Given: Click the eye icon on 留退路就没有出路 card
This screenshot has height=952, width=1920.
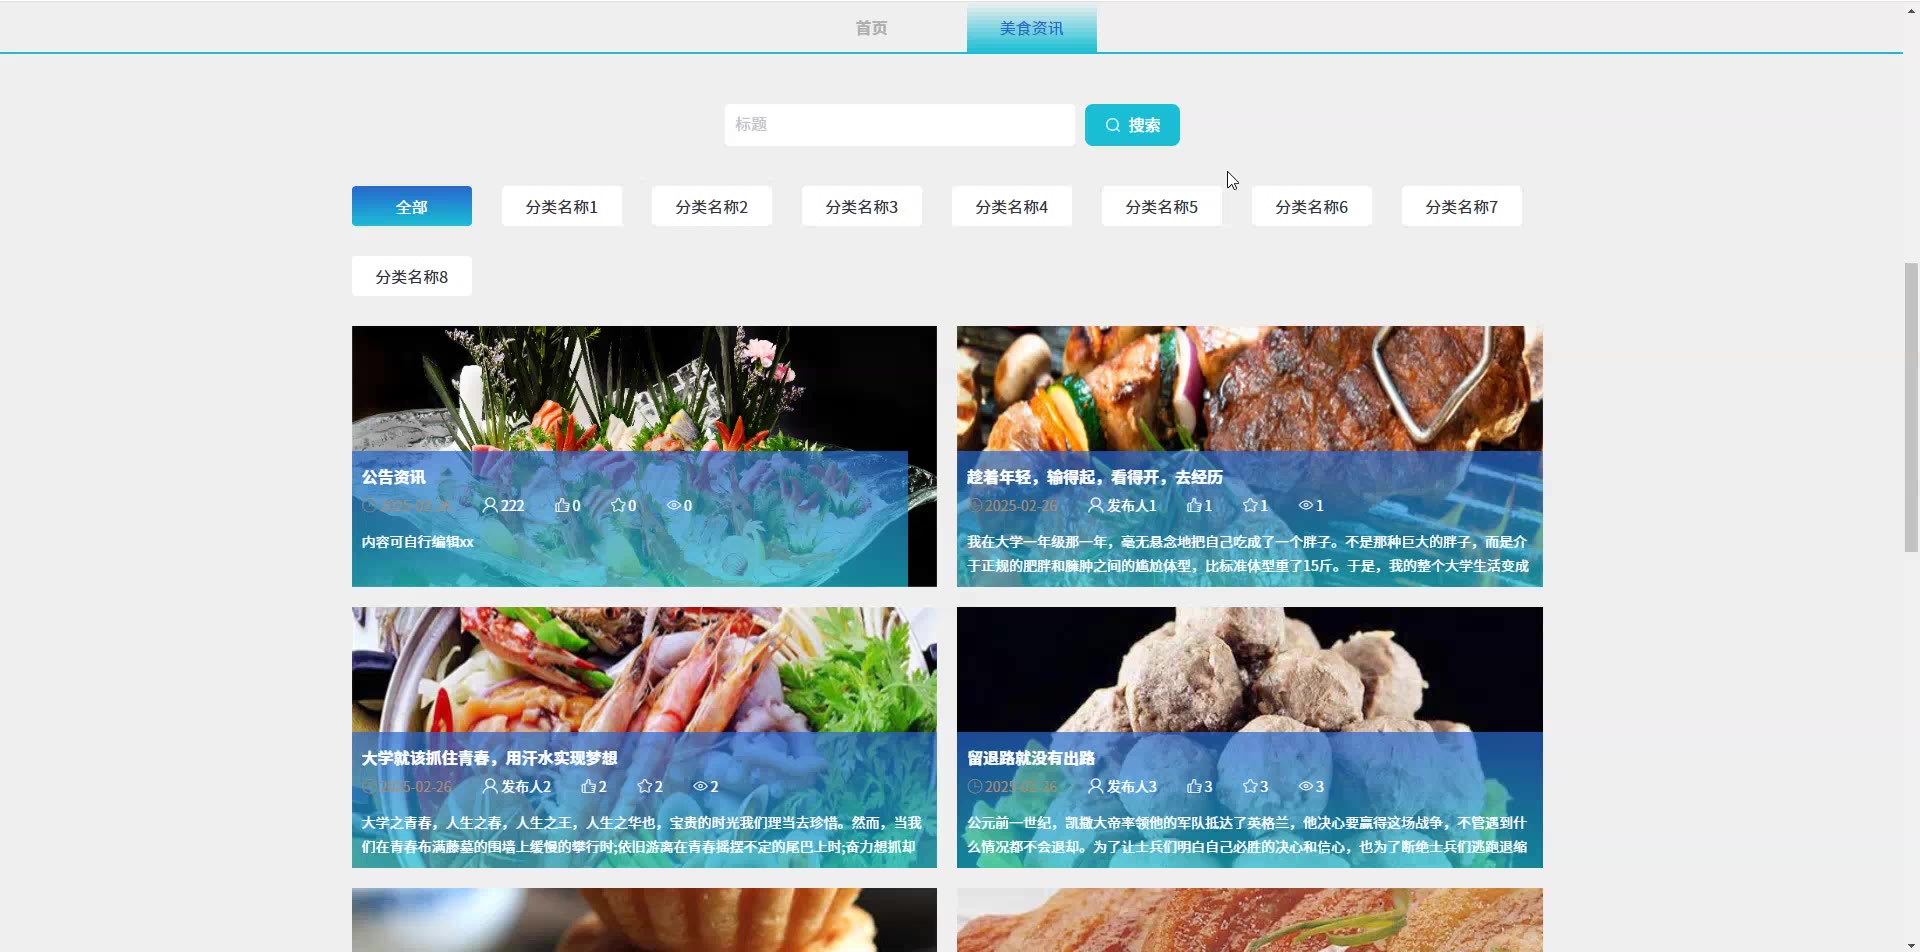Looking at the screenshot, I should point(1306,787).
